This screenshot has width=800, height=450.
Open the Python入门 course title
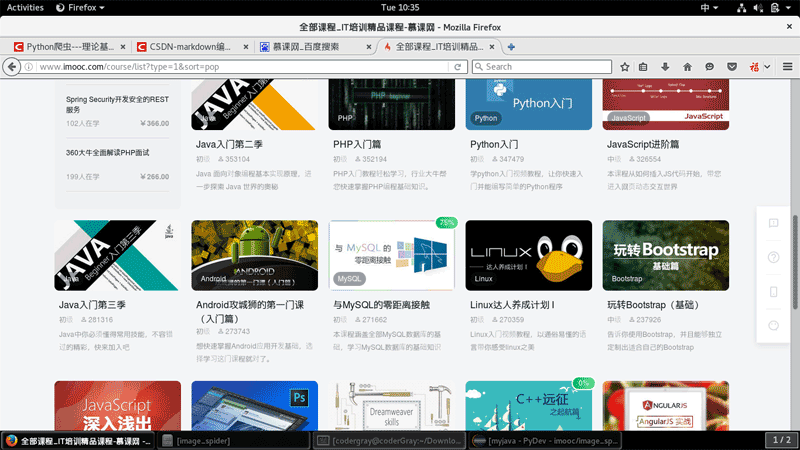[494, 144]
